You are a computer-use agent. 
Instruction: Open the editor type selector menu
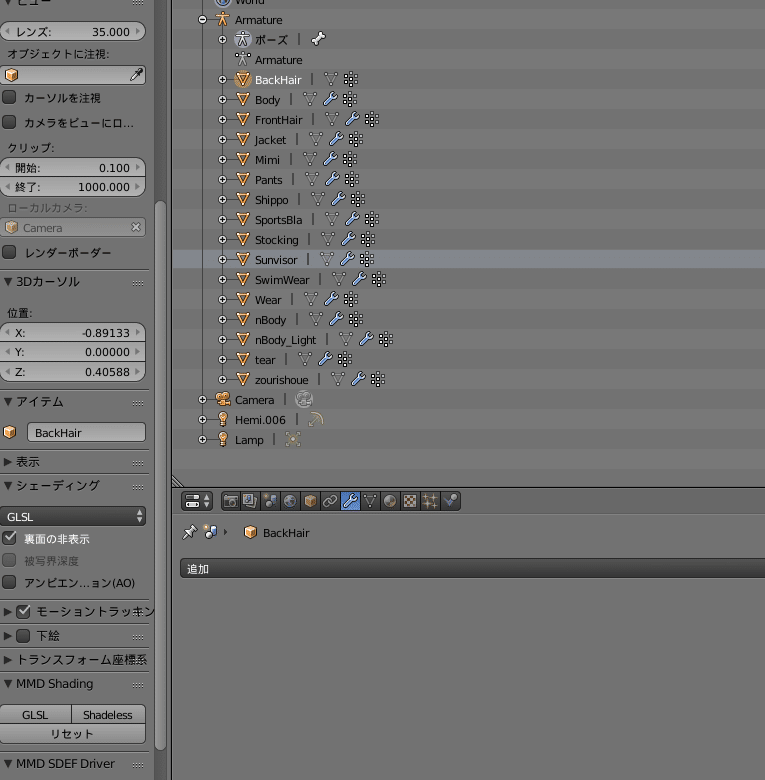(x=197, y=501)
